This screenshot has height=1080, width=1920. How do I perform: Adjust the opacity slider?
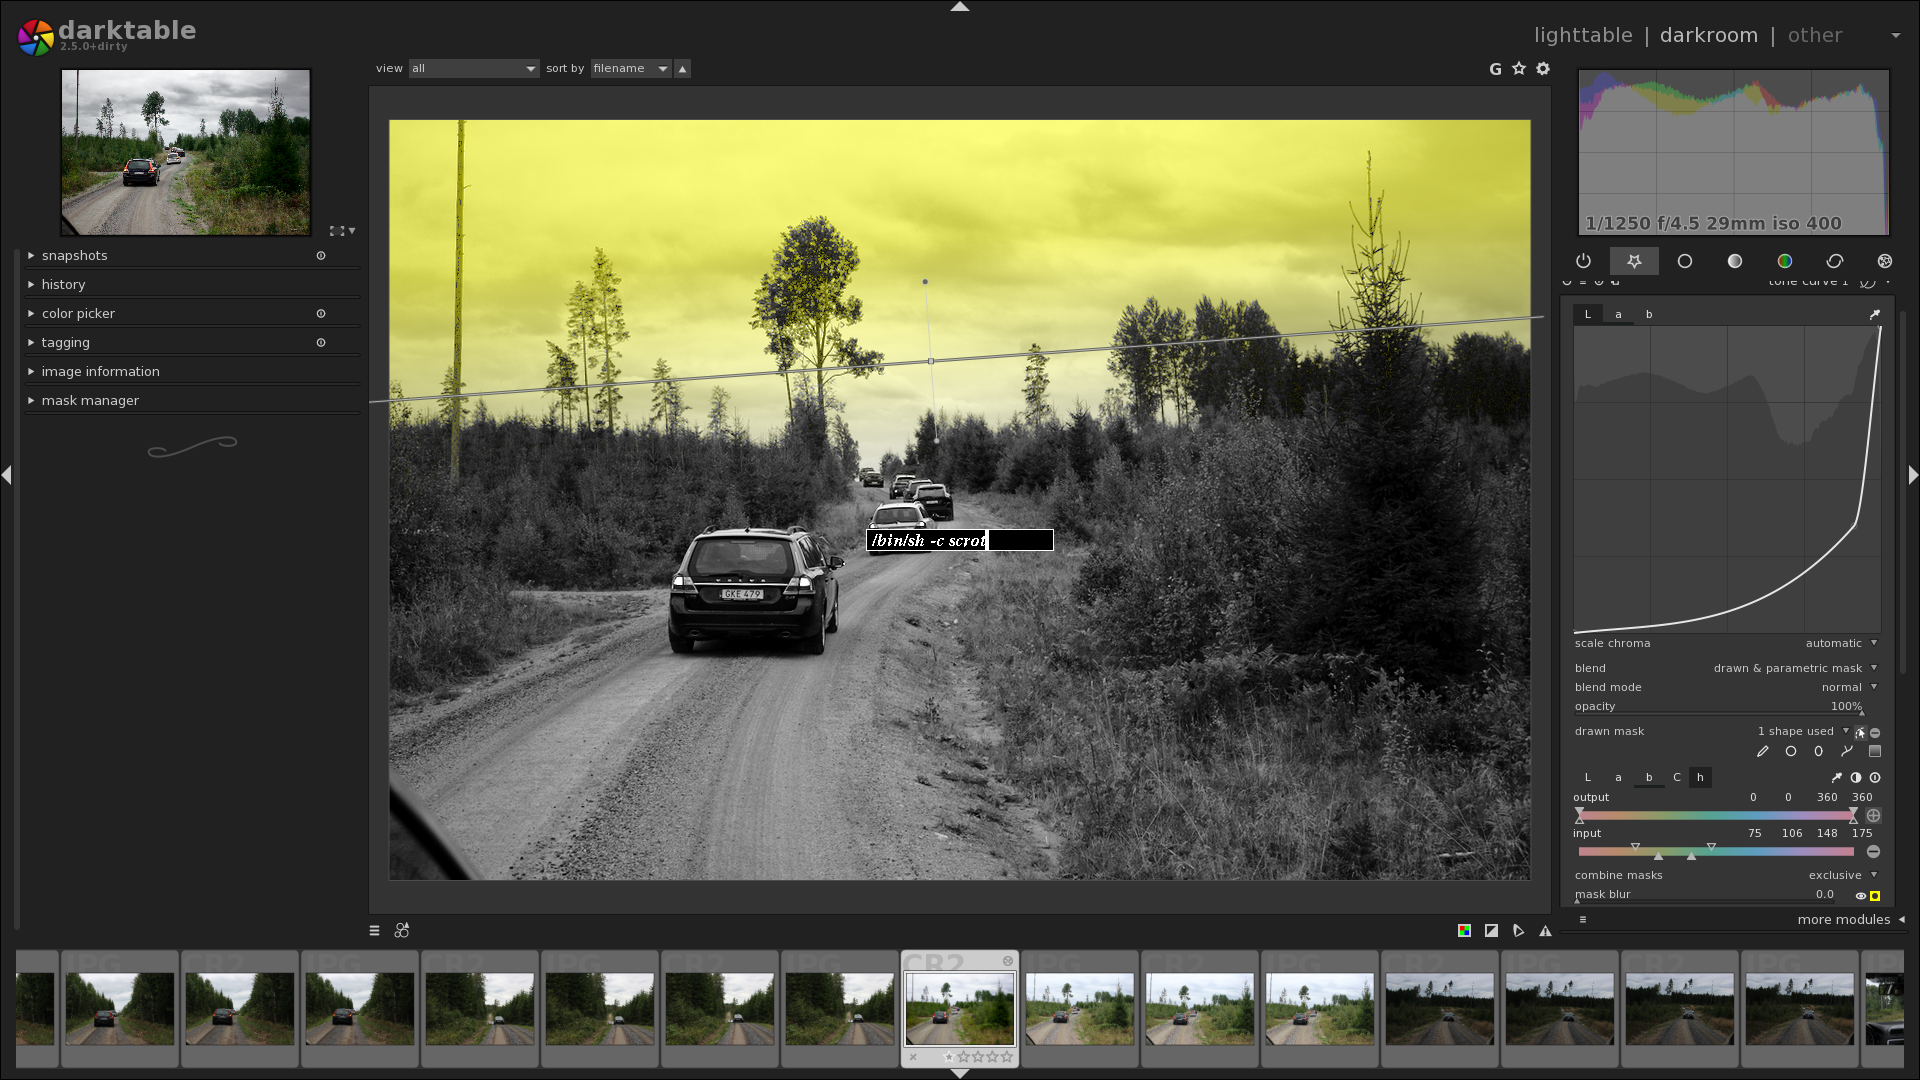click(x=1720, y=707)
